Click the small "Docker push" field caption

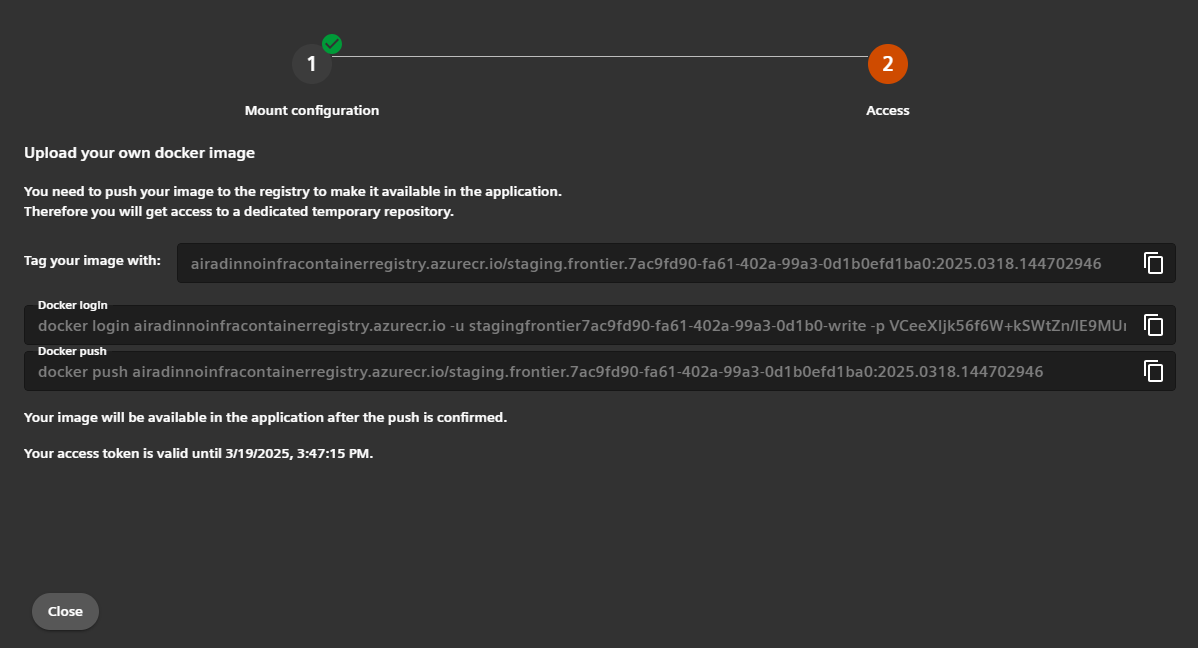pyautogui.click(x=72, y=351)
